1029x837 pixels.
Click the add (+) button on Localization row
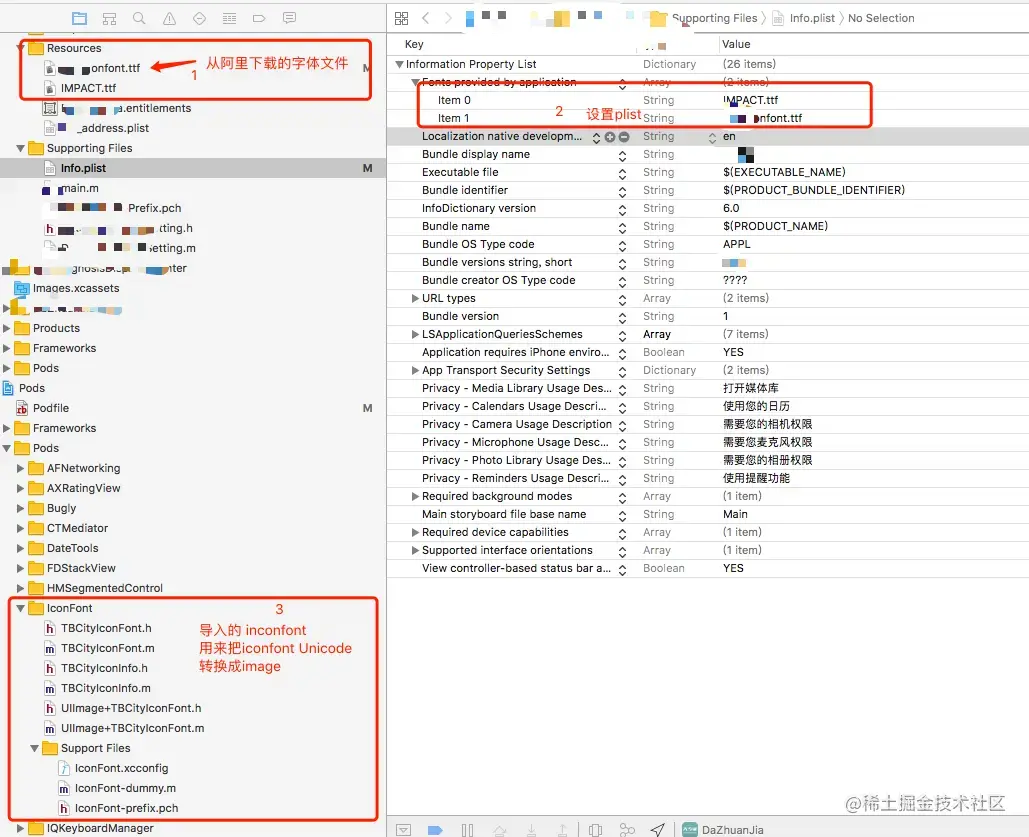point(610,137)
